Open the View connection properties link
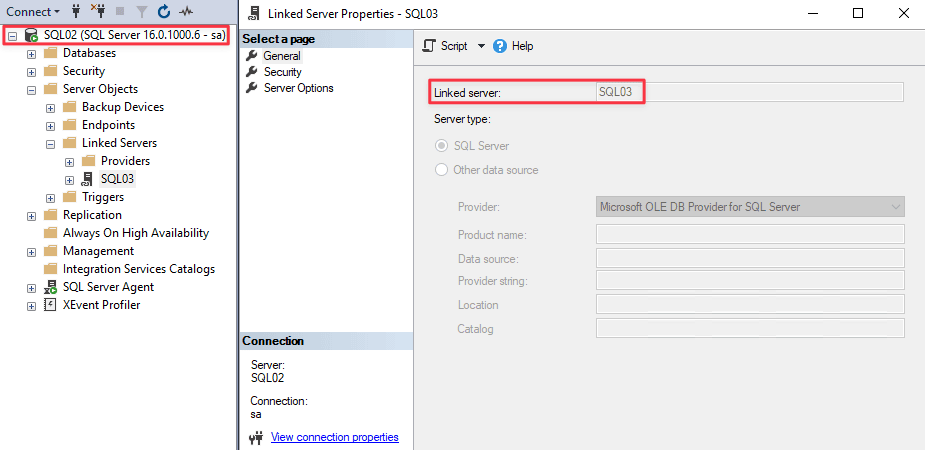The height and width of the screenshot is (450, 925). pyautogui.click(x=334, y=437)
